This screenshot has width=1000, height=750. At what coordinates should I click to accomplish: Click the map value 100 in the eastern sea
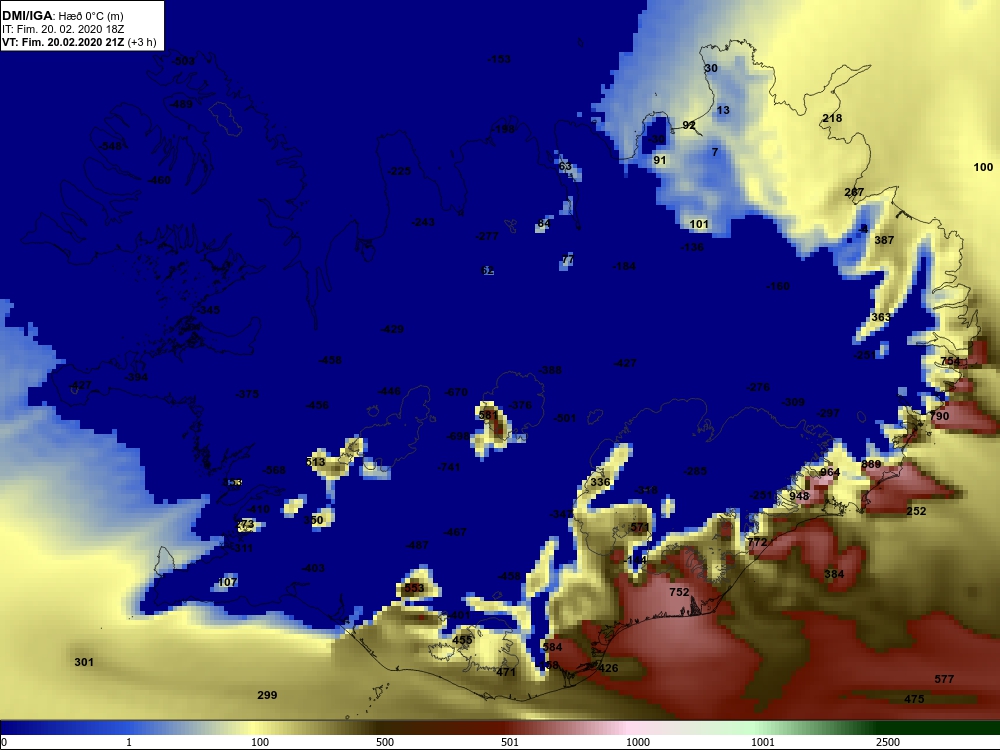click(983, 167)
